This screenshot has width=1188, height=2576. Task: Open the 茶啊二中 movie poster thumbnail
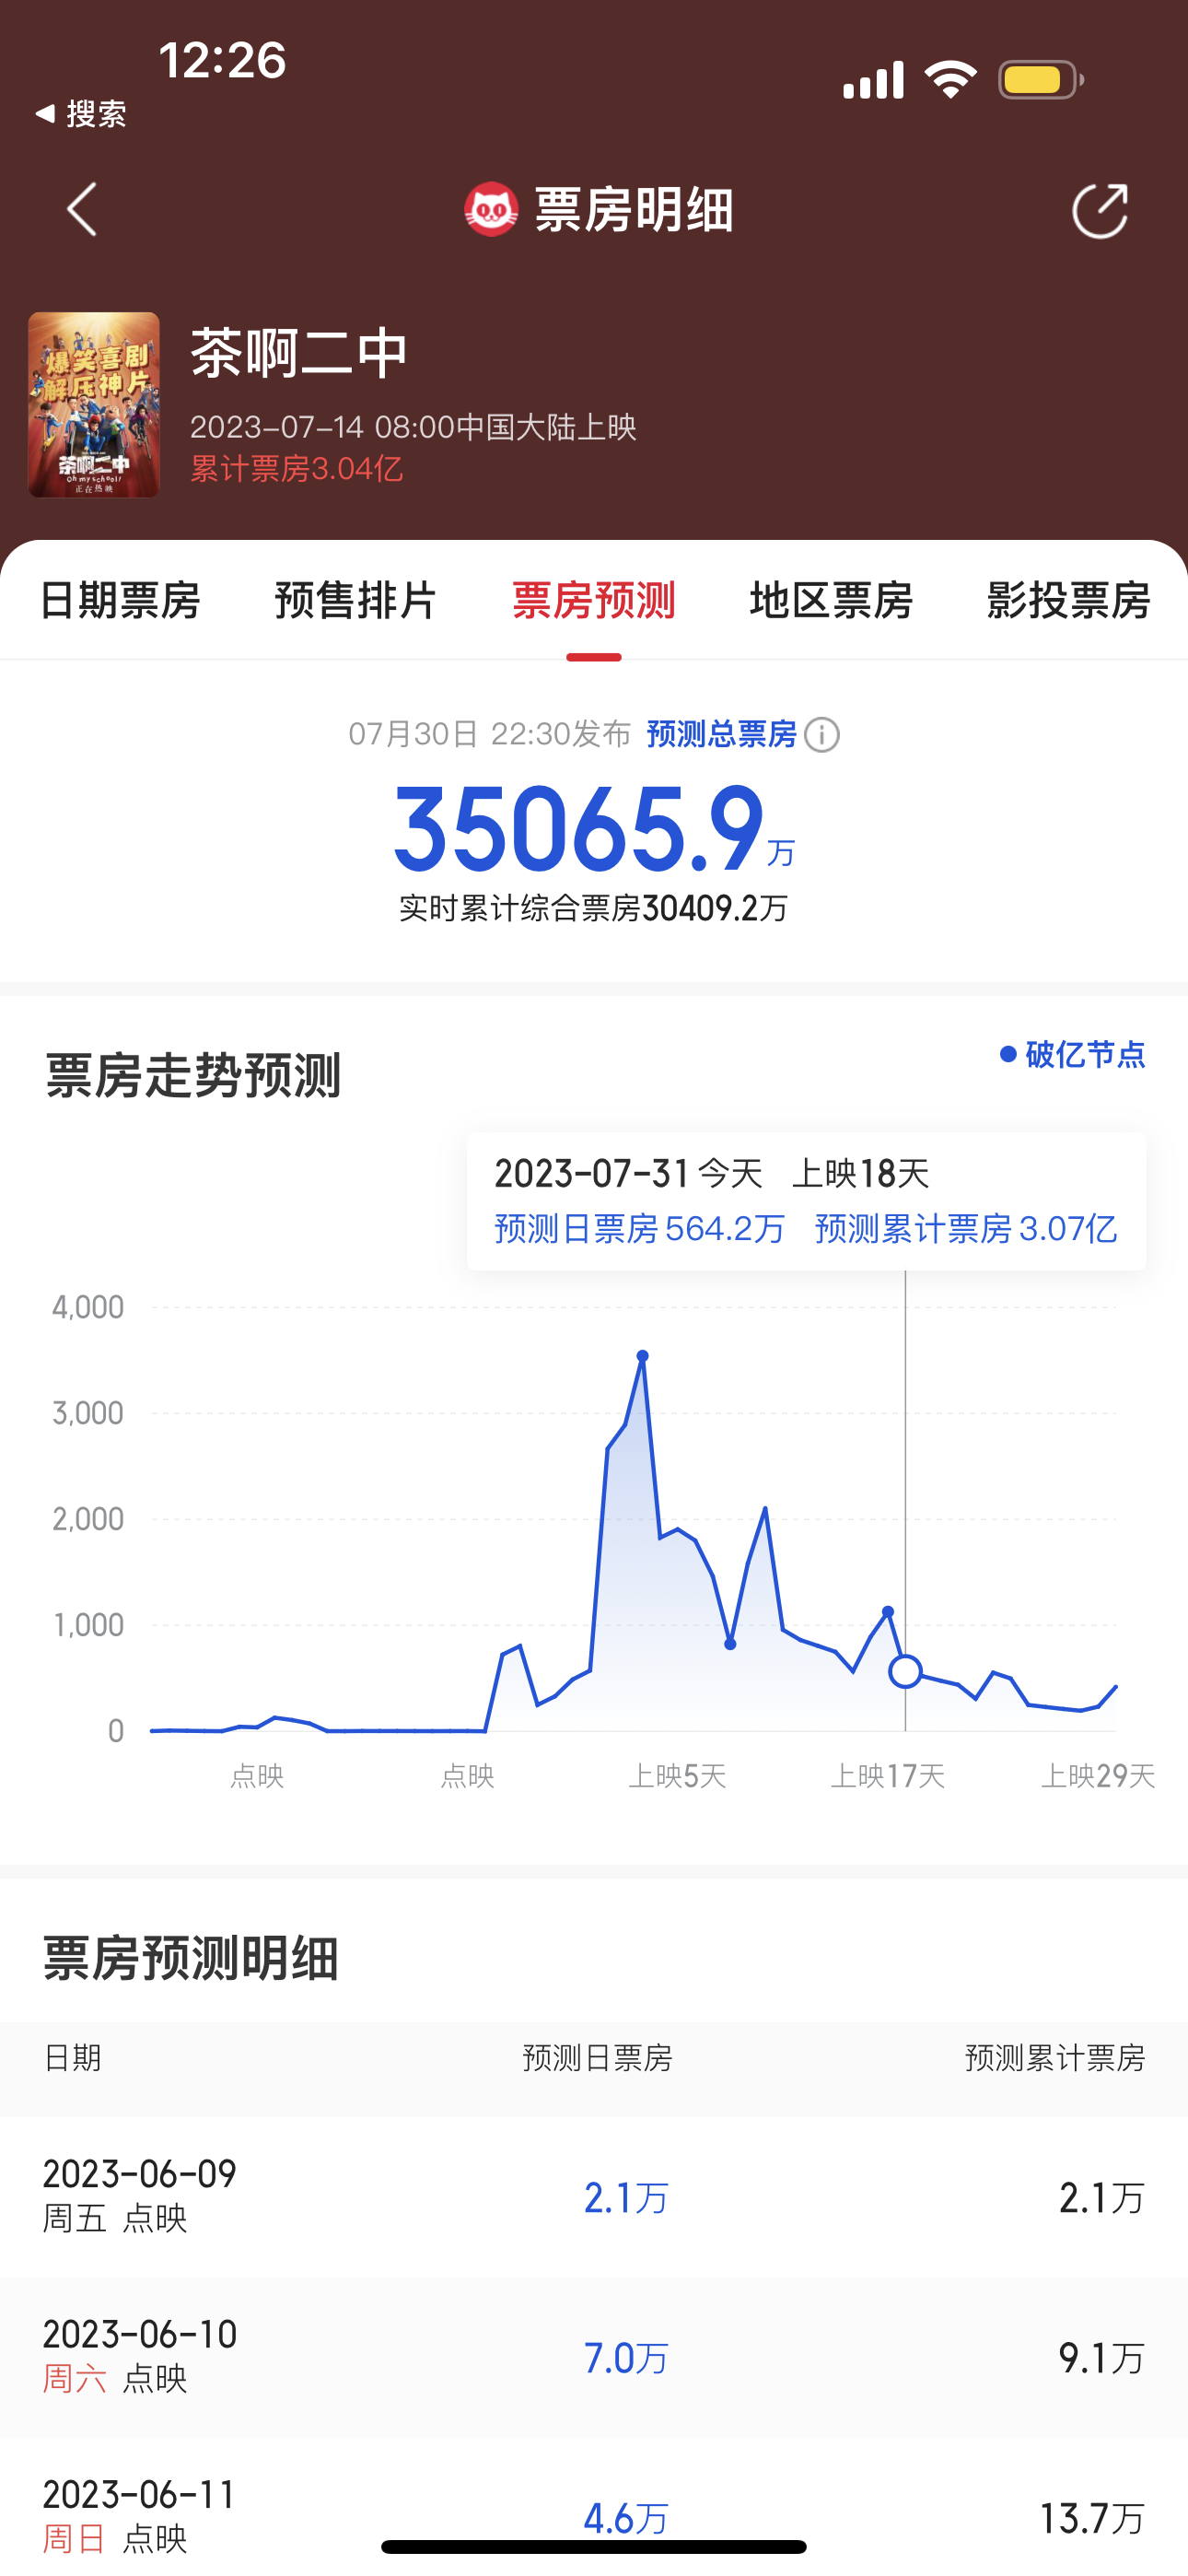[x=94, y=404]
